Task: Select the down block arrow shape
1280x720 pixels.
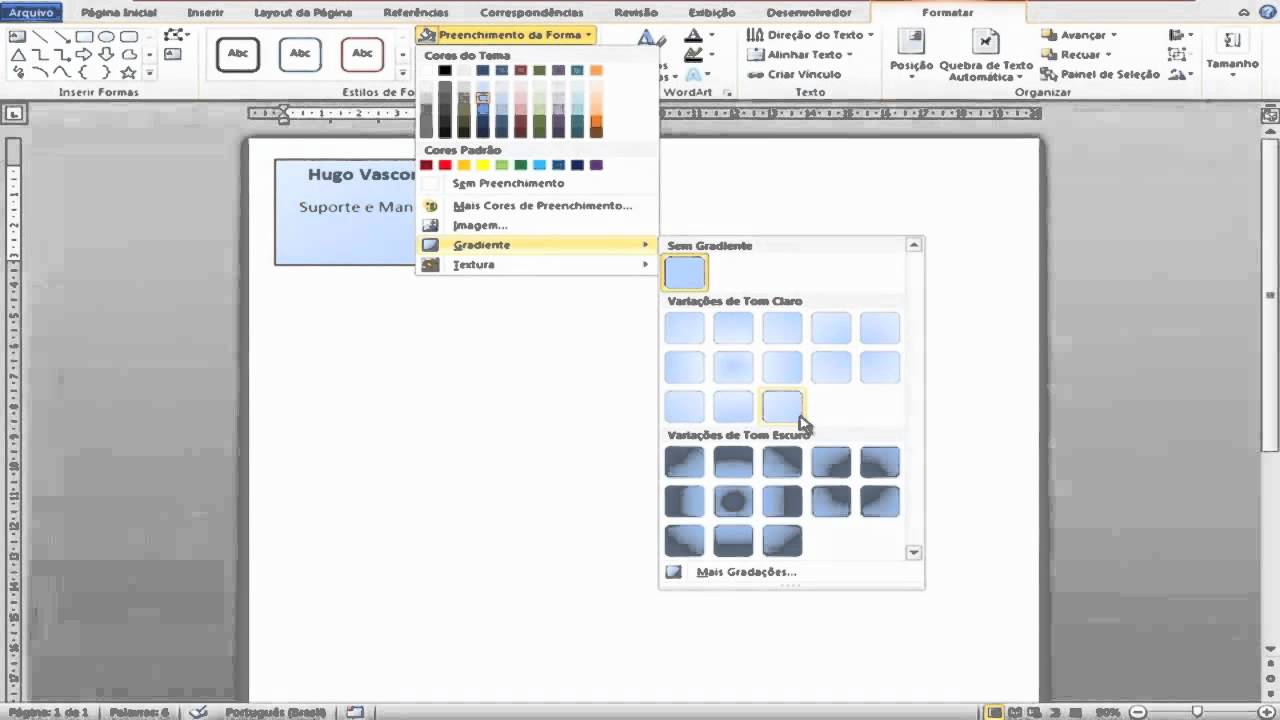Action: (x=106, y=55)
